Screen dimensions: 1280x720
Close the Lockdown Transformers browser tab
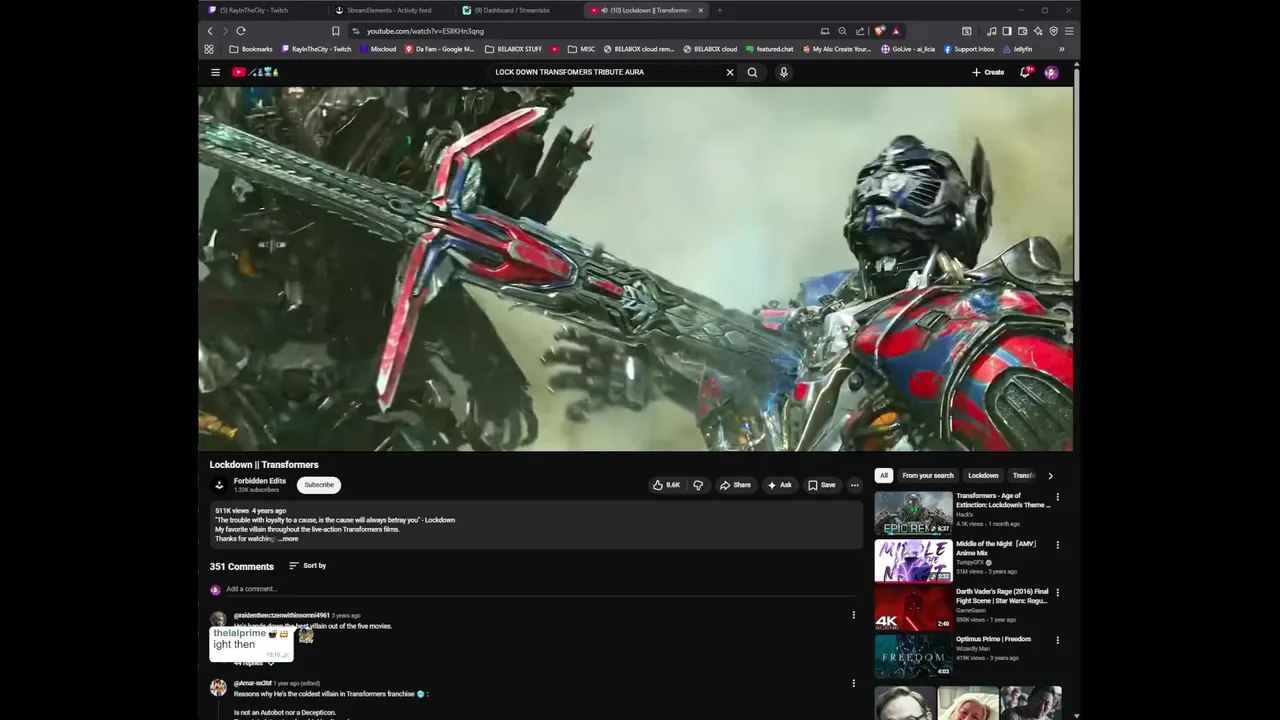[700, 10]
